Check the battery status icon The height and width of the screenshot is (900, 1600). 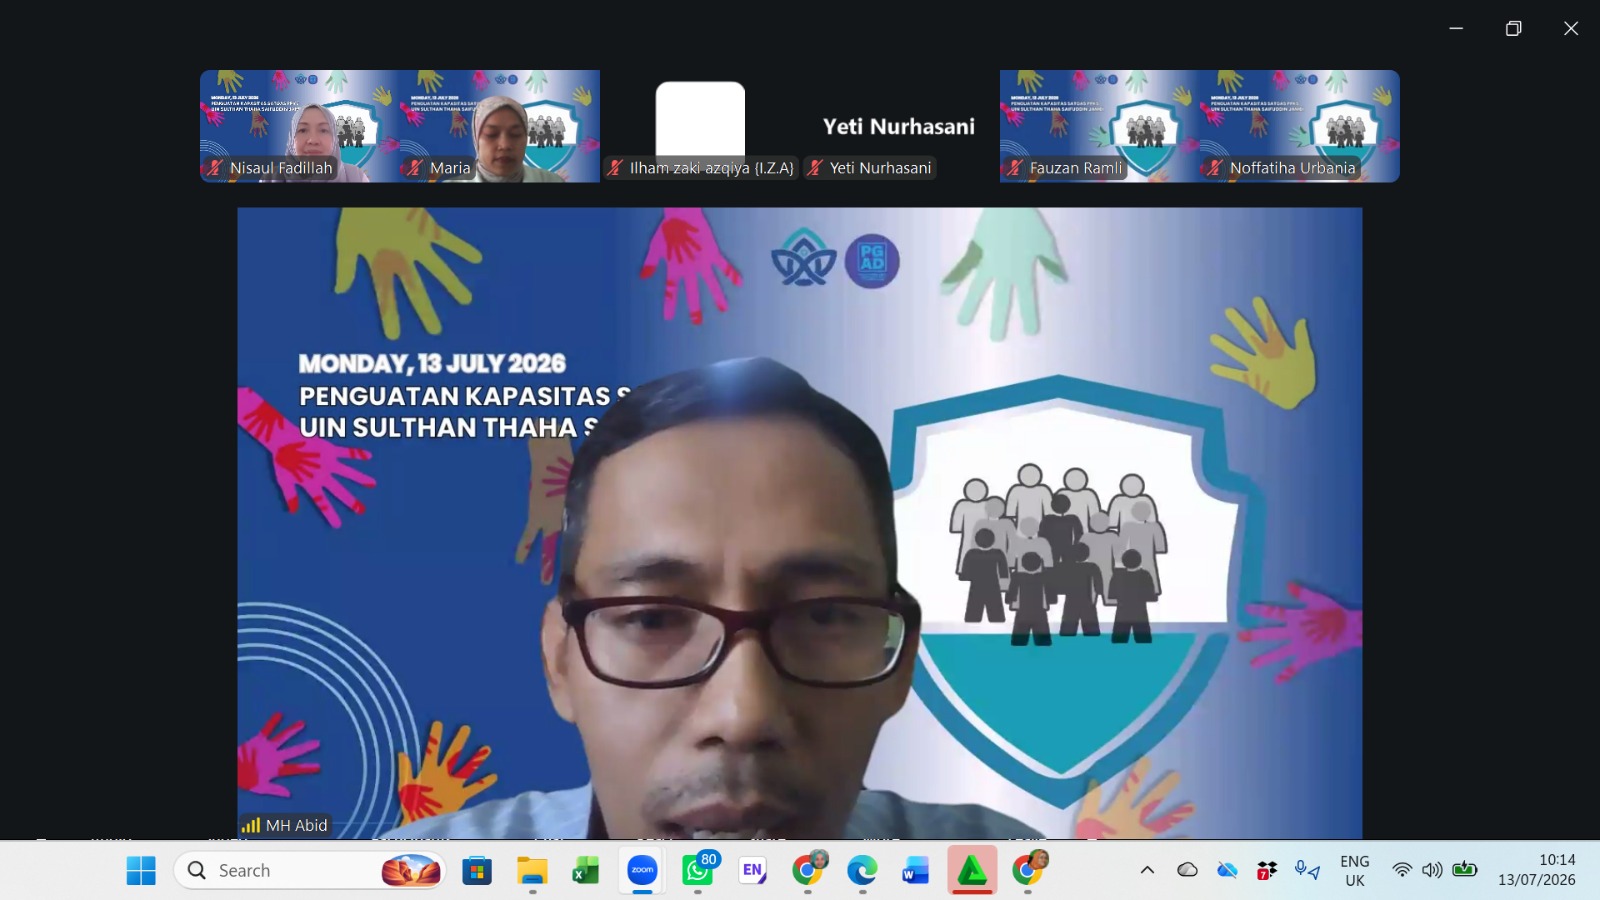click(1465, 869)
